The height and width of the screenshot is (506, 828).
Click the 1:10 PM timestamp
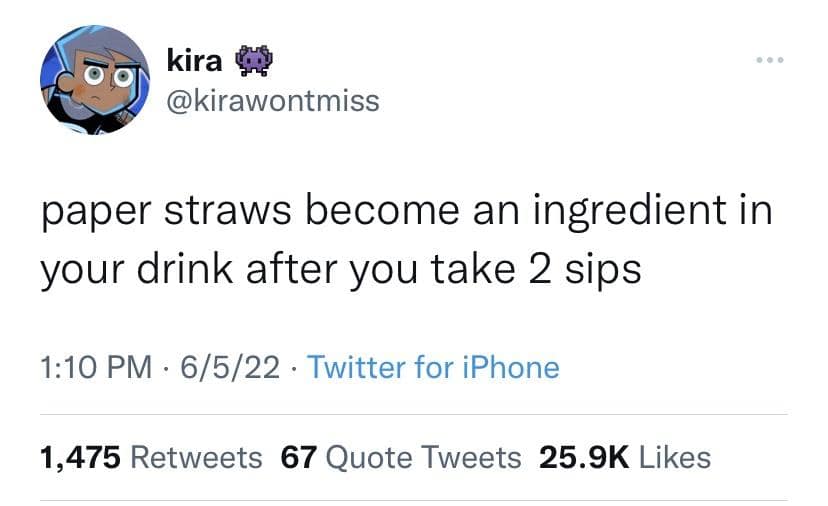(98, 368)
